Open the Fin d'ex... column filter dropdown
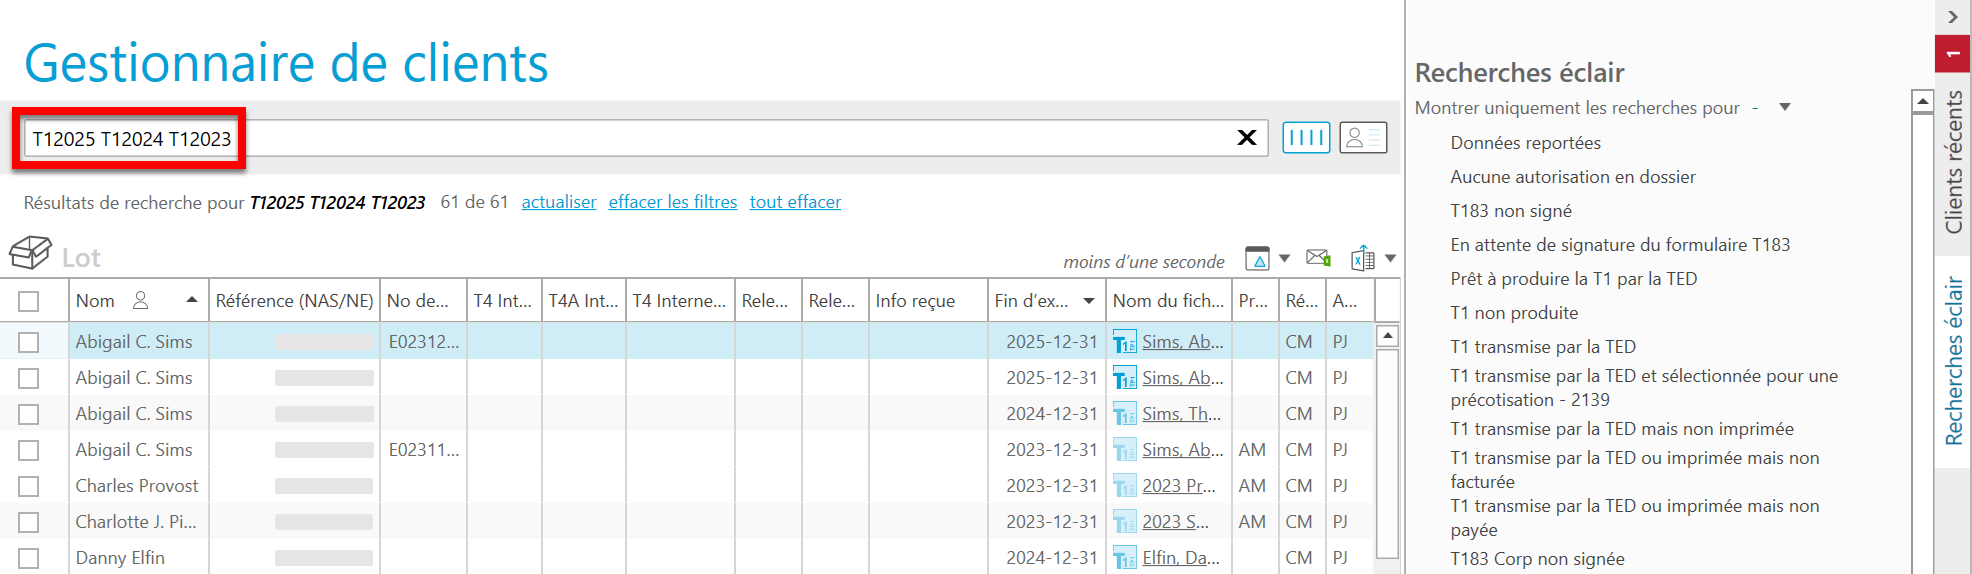The width and height of the screenshot is (1972, 574). coord(1089,301)
